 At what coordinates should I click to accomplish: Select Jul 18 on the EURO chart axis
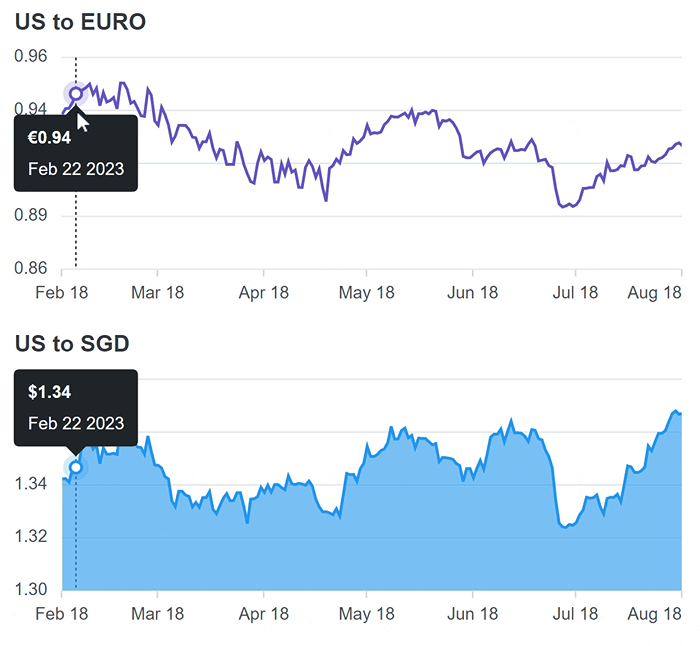pos(575,292)
